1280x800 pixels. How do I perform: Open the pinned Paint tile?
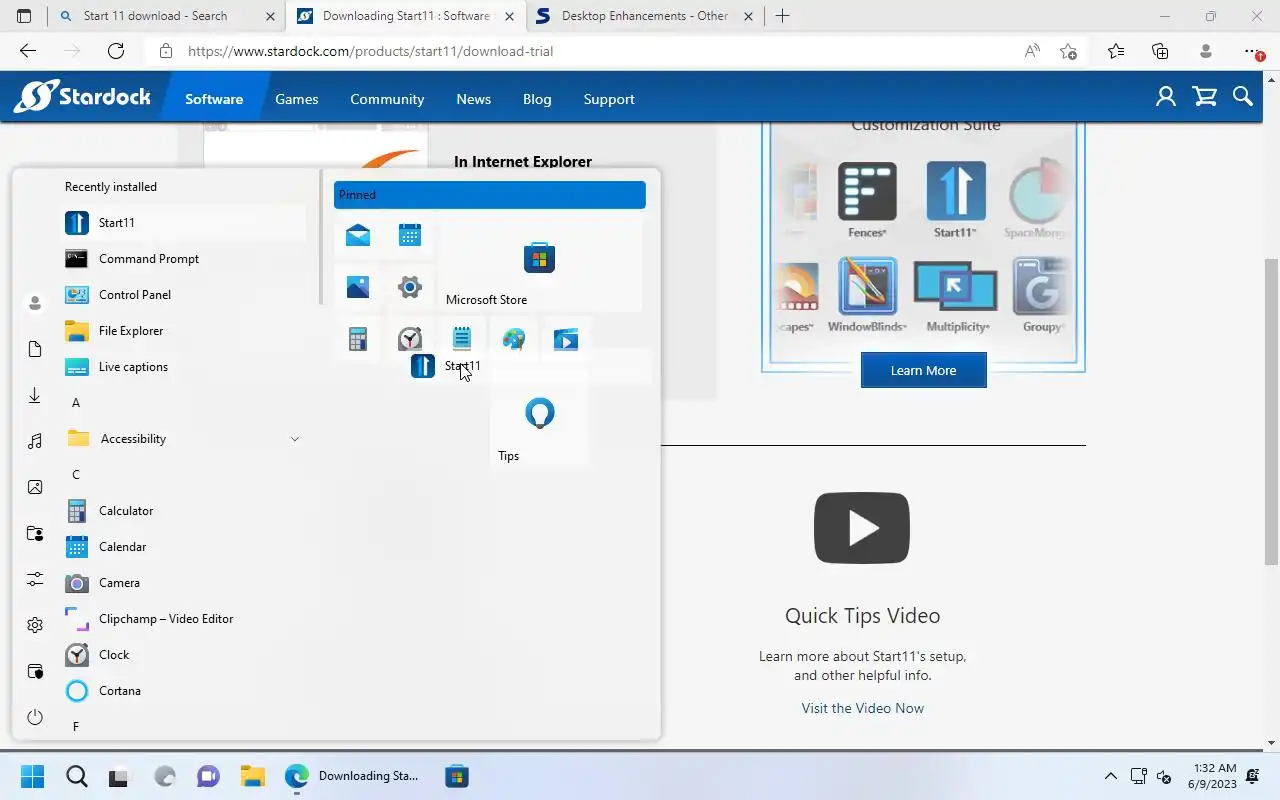pos(514,339)
